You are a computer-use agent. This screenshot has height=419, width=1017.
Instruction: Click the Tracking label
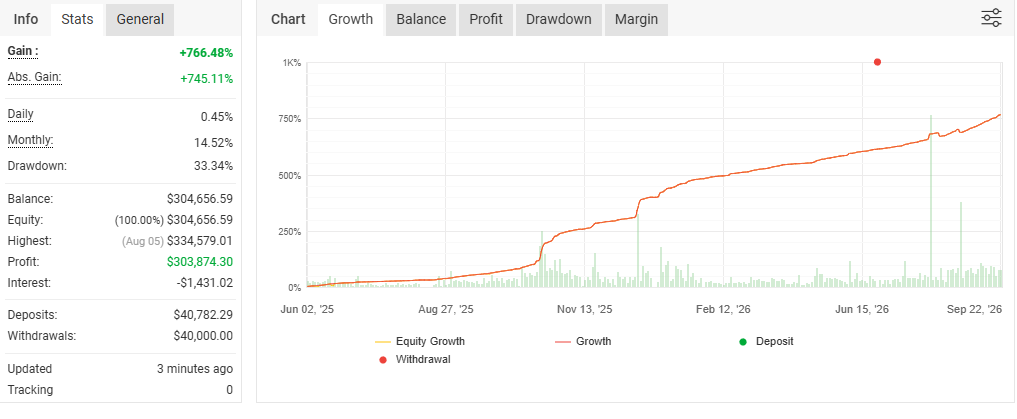tap(30, 390)
